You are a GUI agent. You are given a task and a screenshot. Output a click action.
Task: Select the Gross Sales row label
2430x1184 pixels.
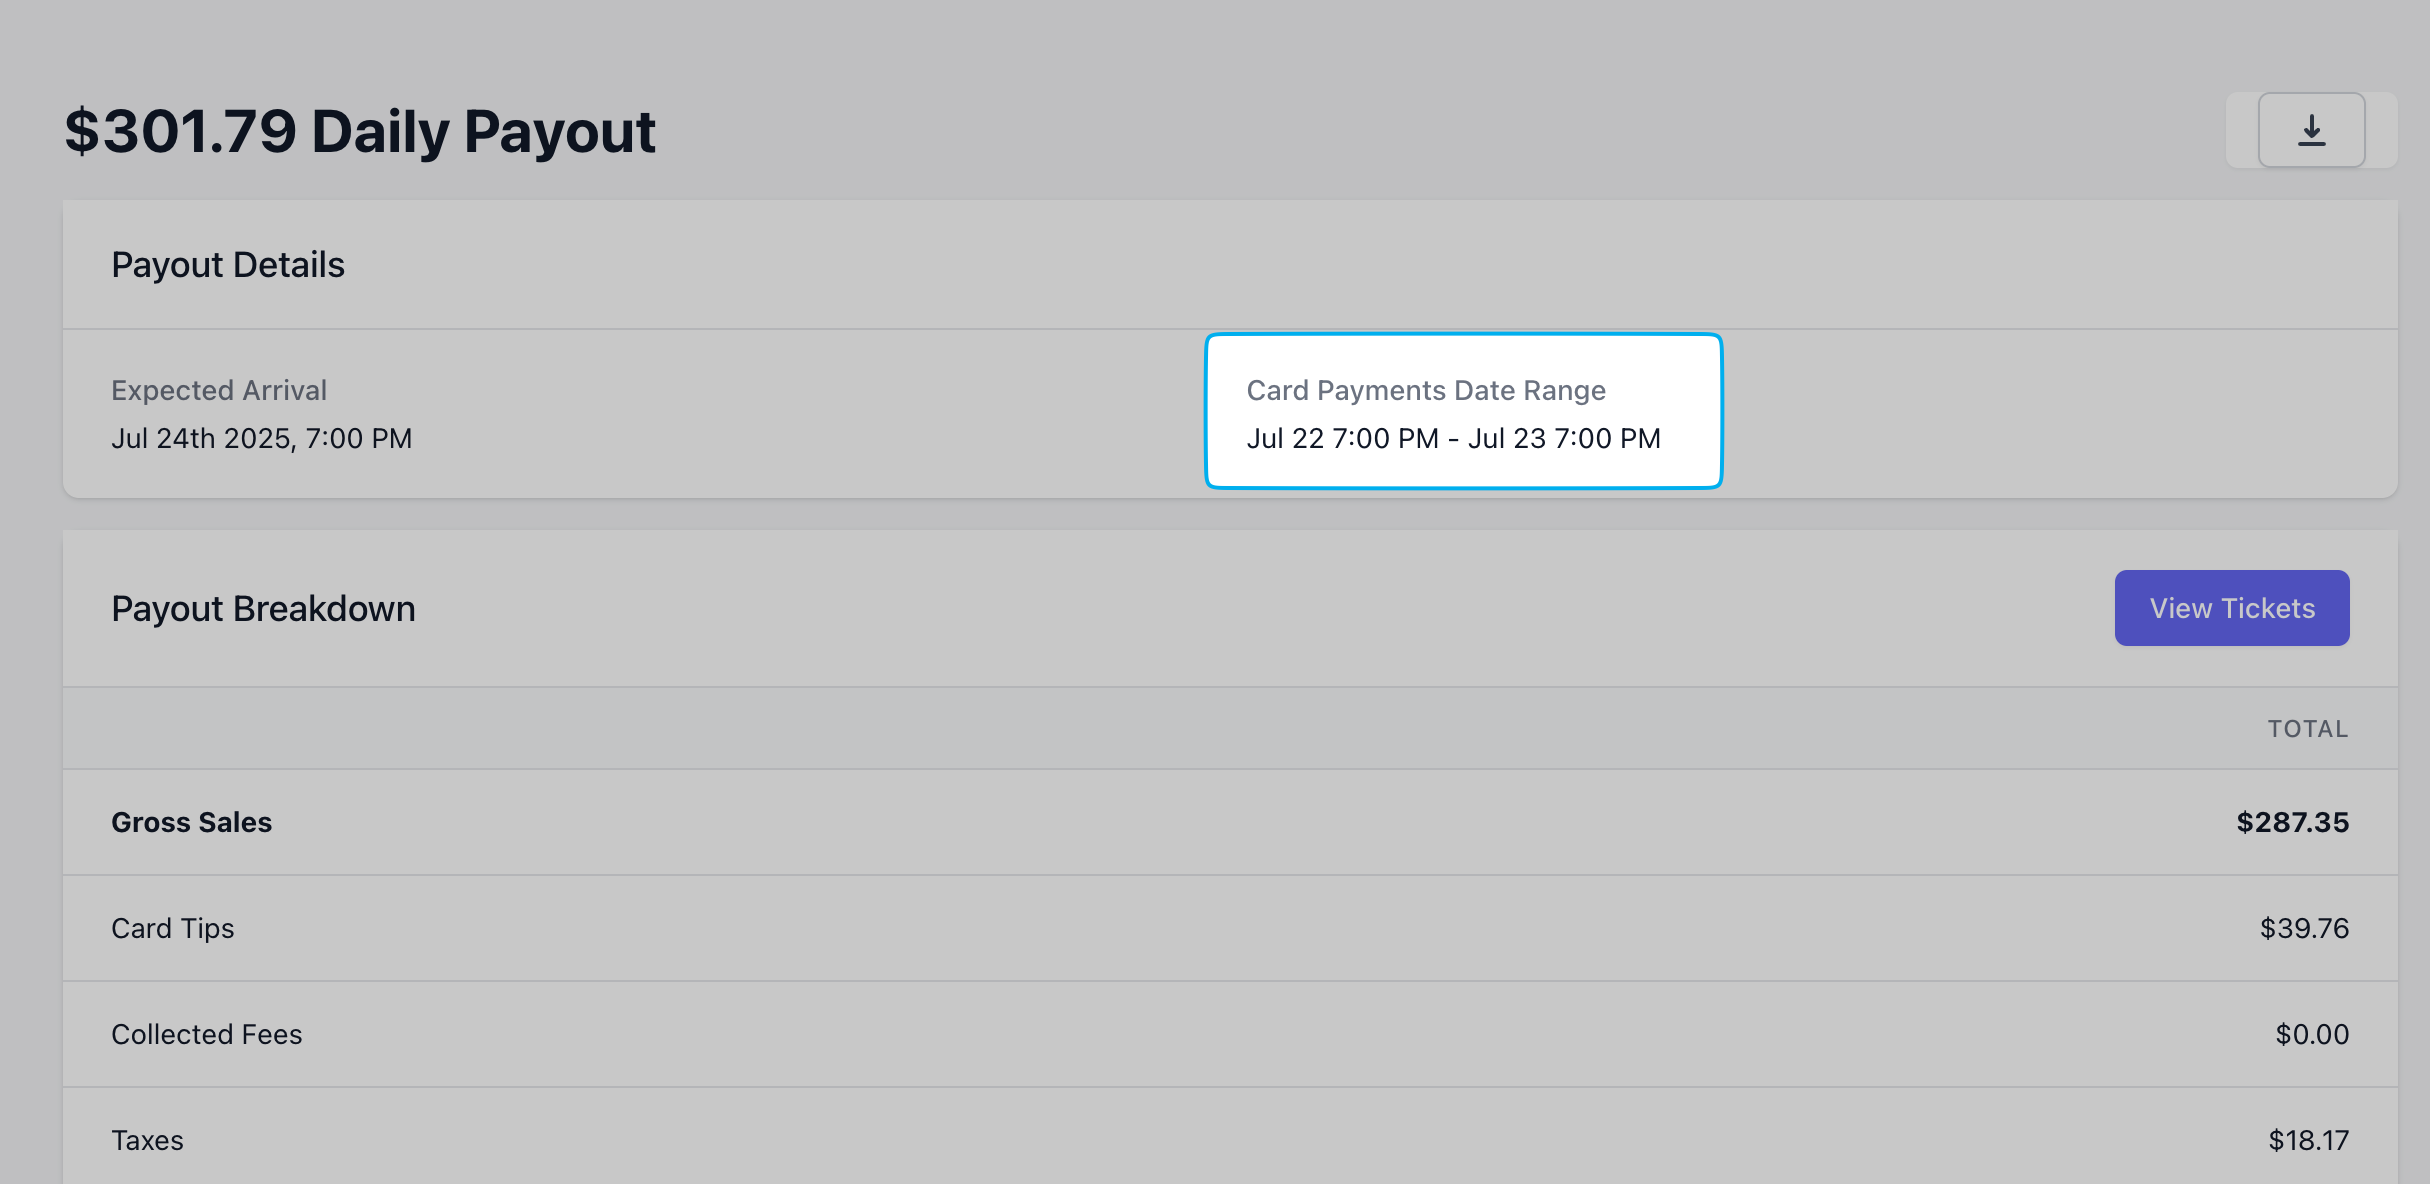click(191, 822)
